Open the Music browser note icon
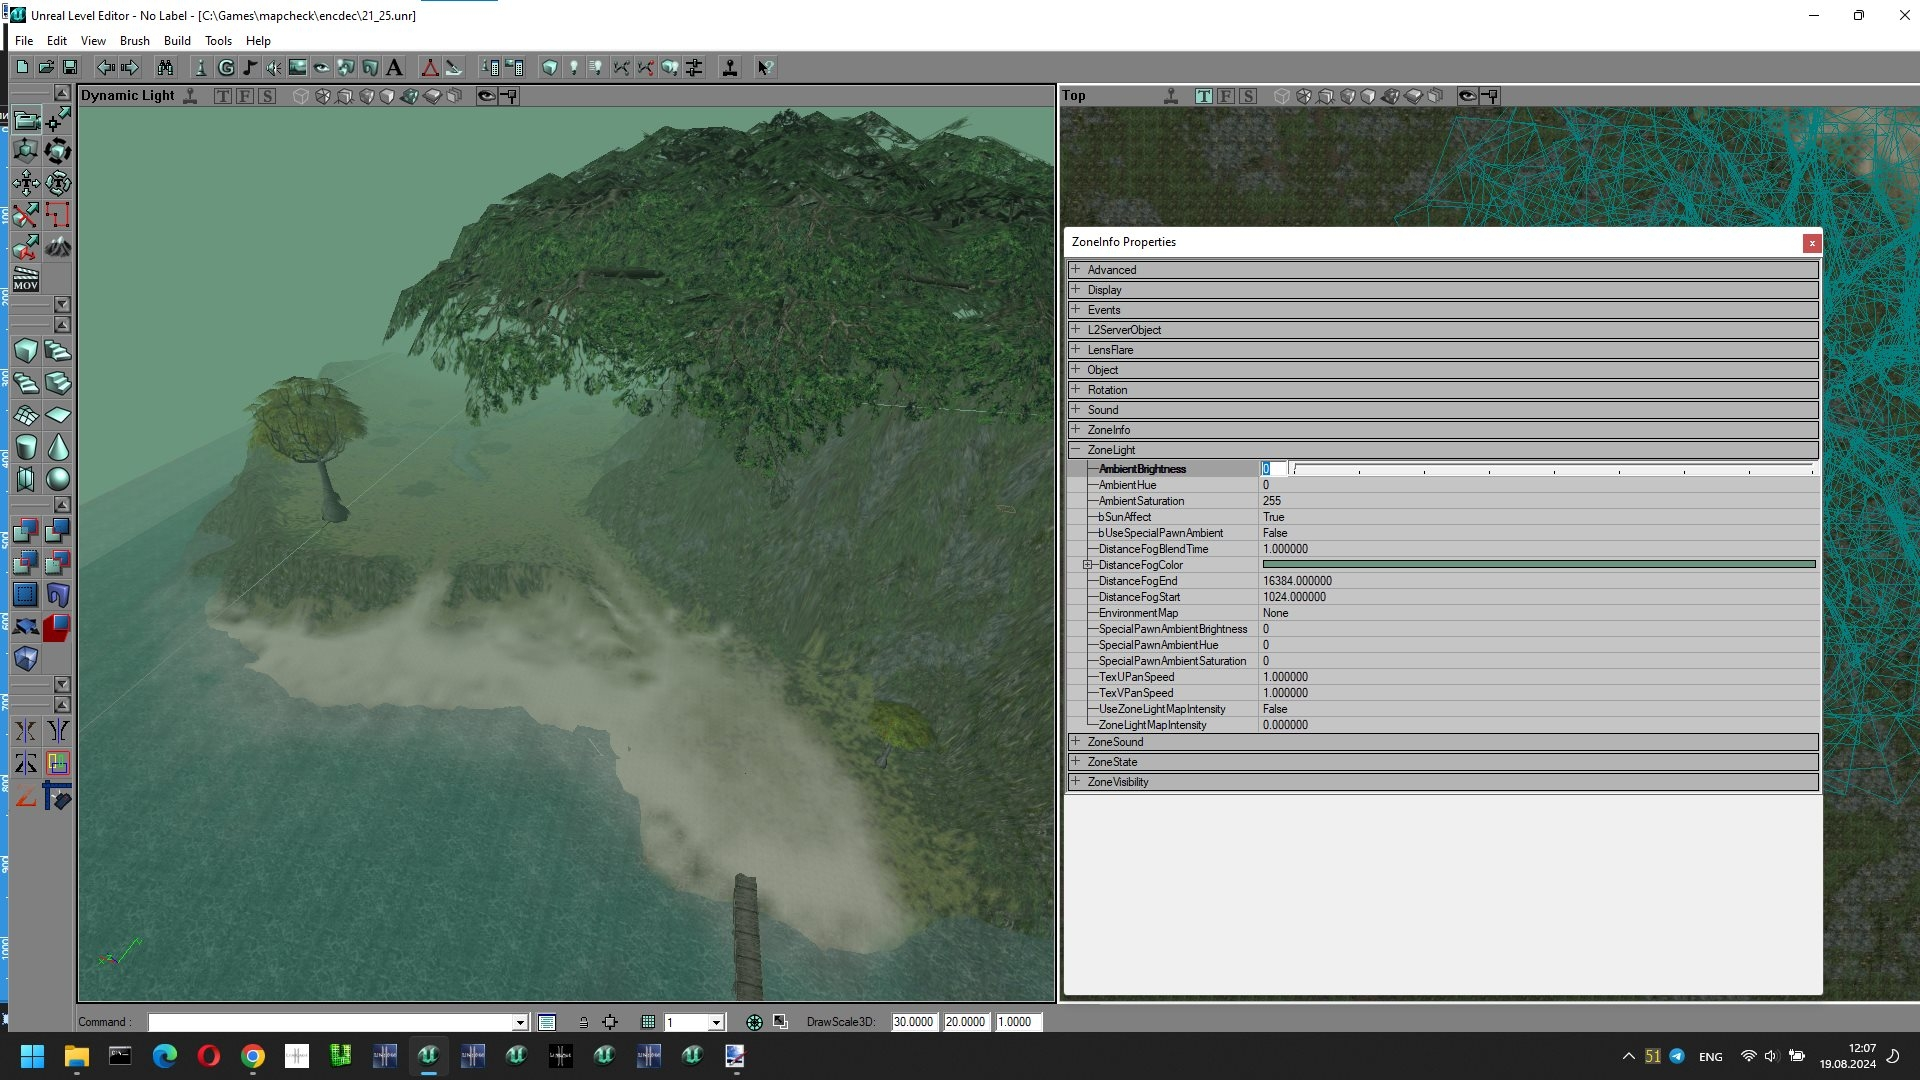Viewport: 1920px width, 1080px height. click(x=250, y=67)
